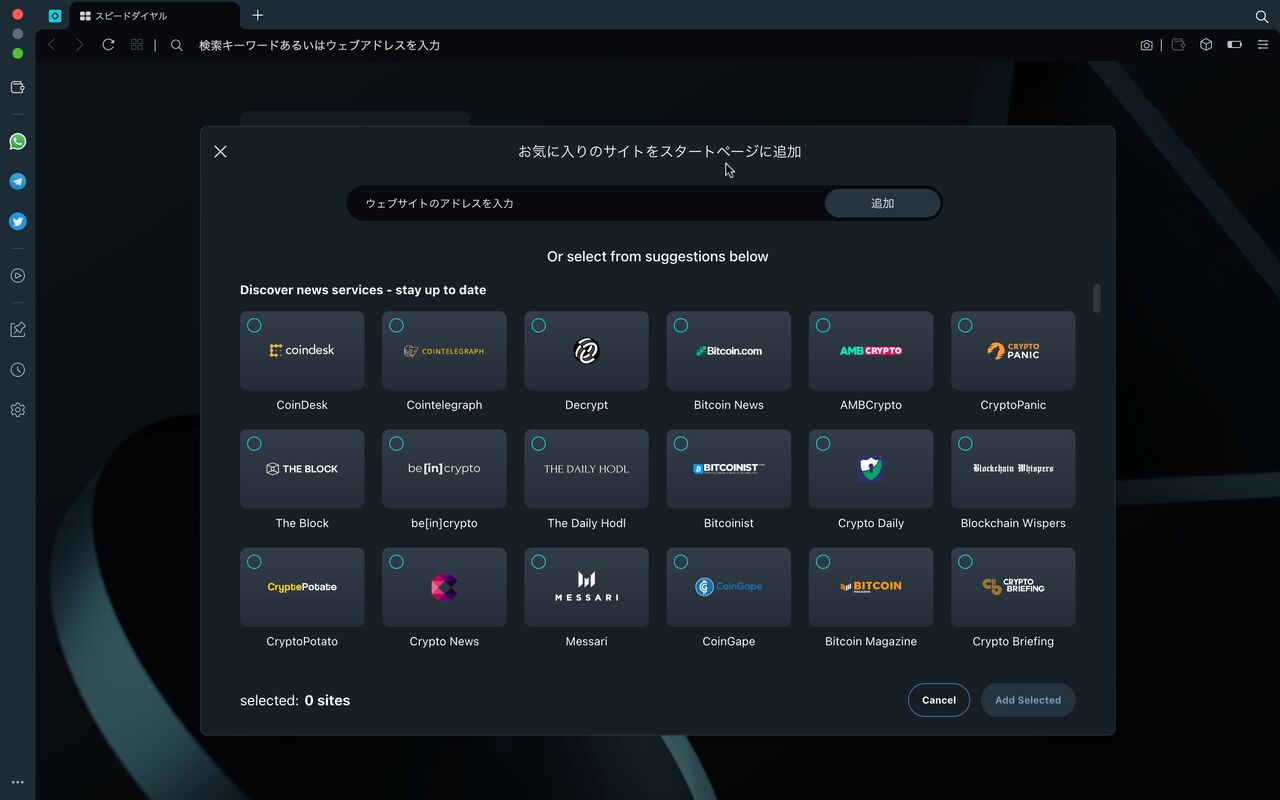Click the three-dots sidebar setup icon
The image size is (1280, 800).
pyautogui.click(x=18, y=783)
